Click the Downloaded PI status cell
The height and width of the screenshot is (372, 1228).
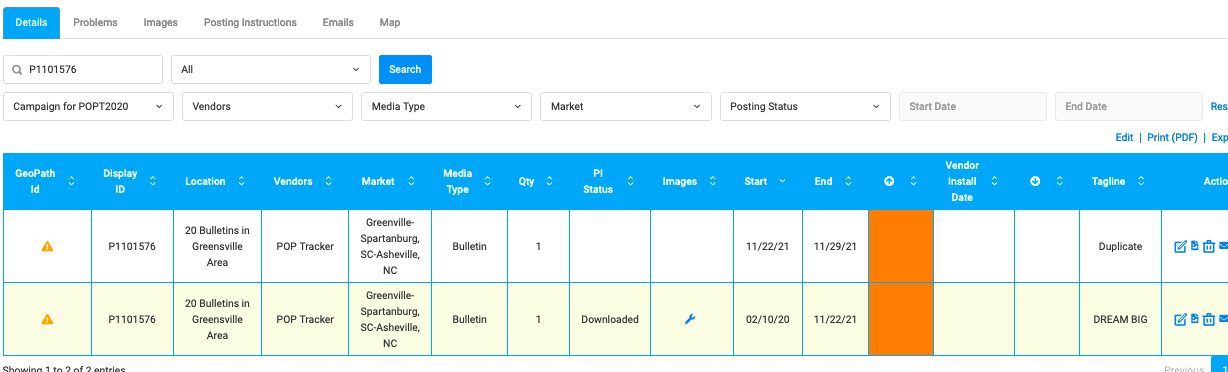(610, 319)
